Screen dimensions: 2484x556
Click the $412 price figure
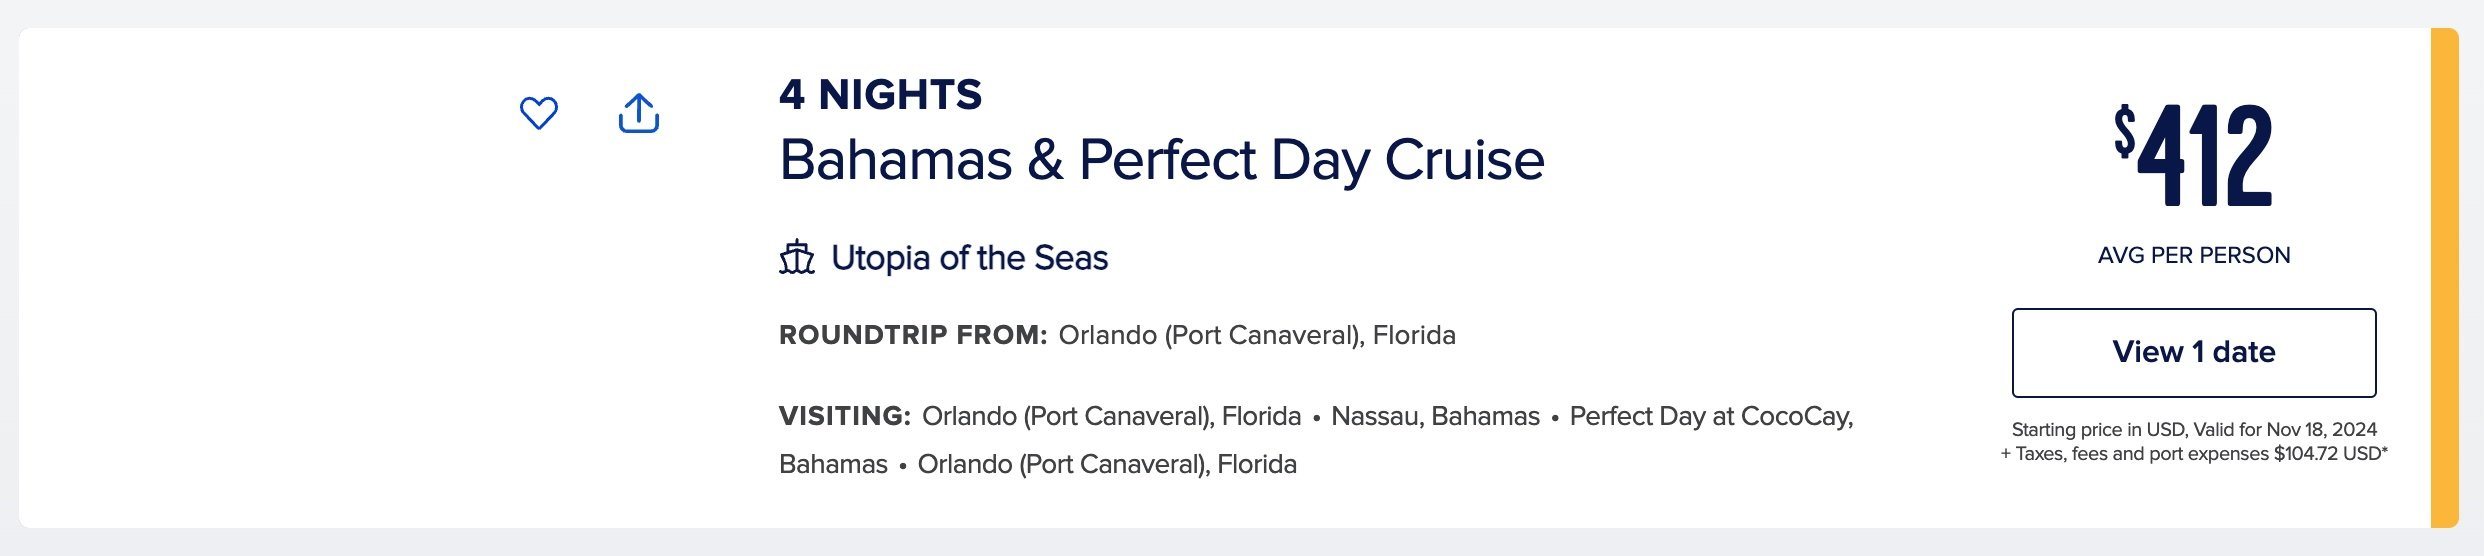(x=2193, y=155)
